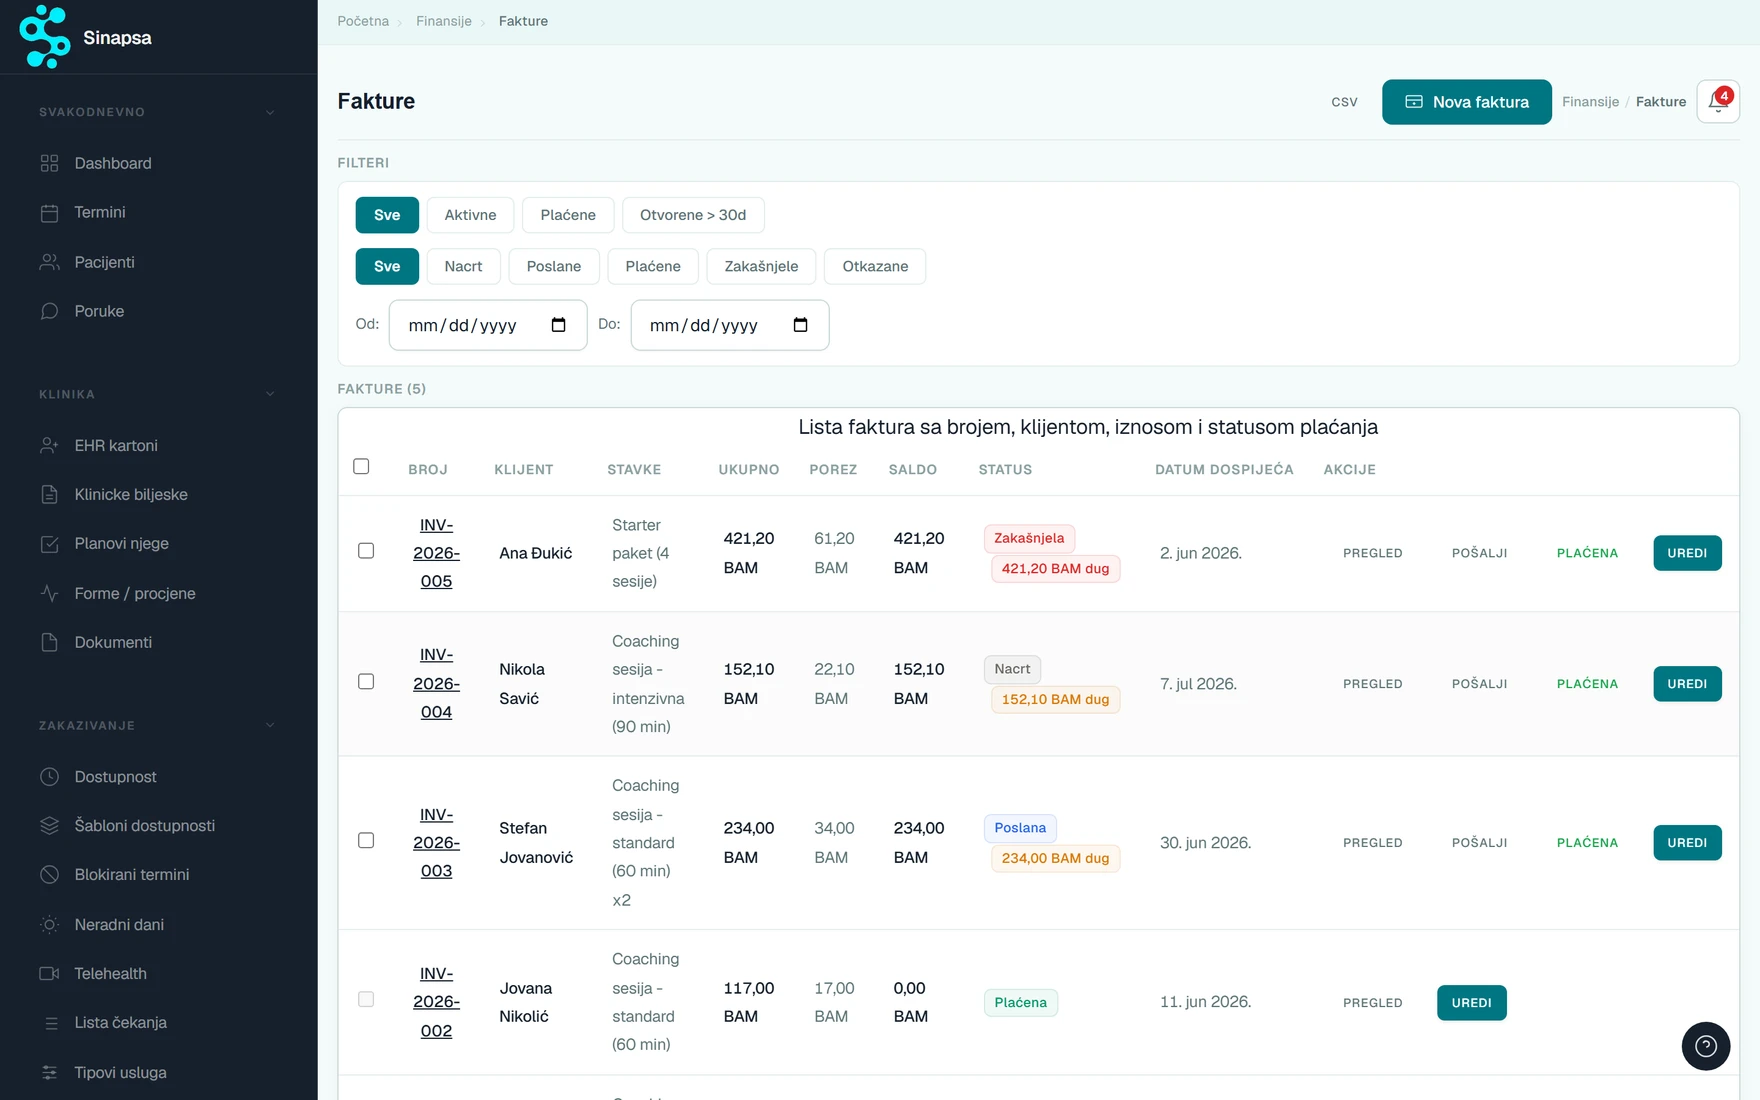This screenshot has height=1100, width=1760.
Task: Click the Zakašnjela status badge
Action: coord(1029,538)
